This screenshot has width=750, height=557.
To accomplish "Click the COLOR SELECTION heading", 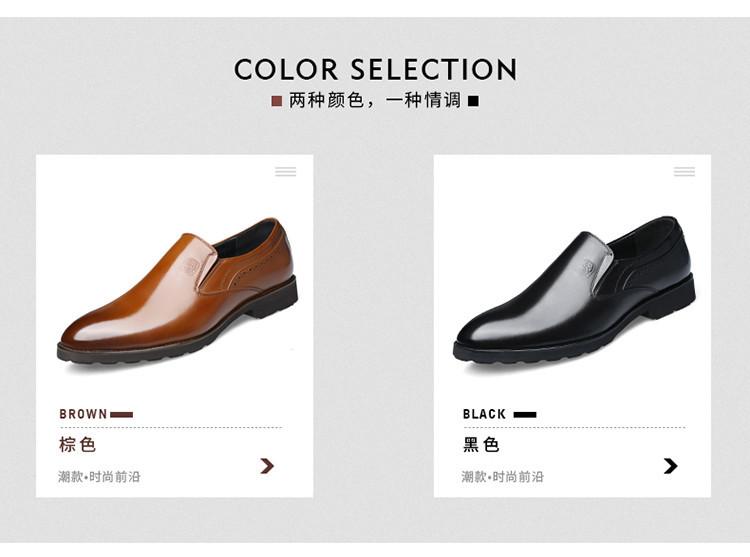I will pos(375,69).
